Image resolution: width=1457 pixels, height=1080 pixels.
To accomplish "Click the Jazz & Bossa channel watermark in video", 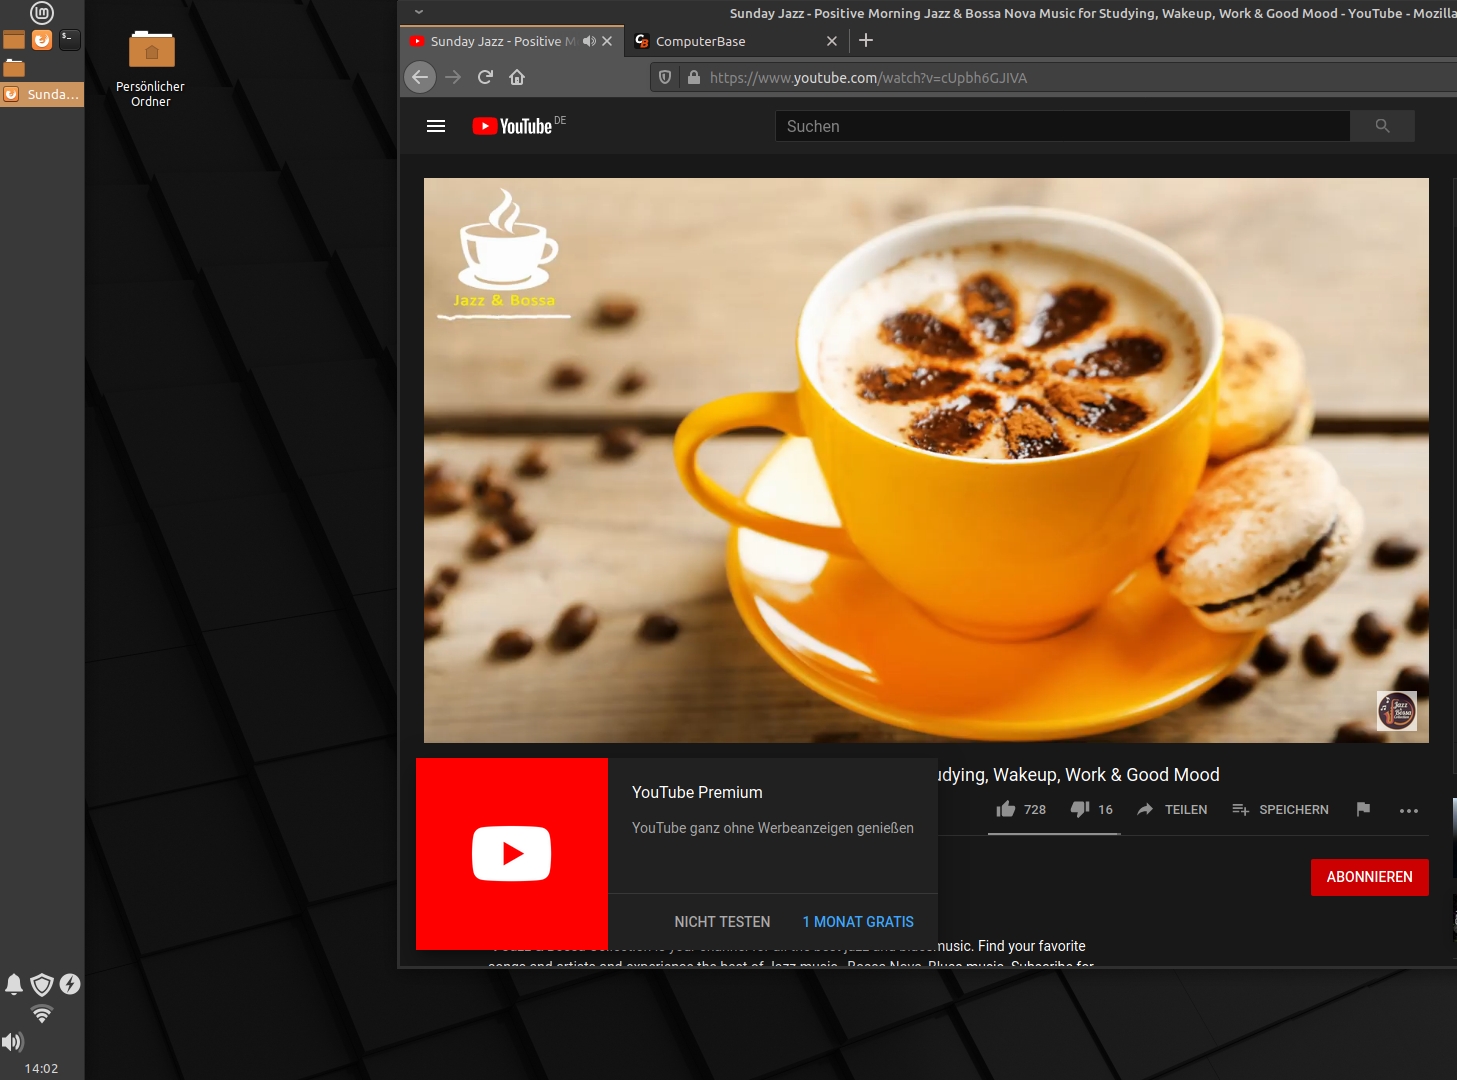I will coord(1396,711).
